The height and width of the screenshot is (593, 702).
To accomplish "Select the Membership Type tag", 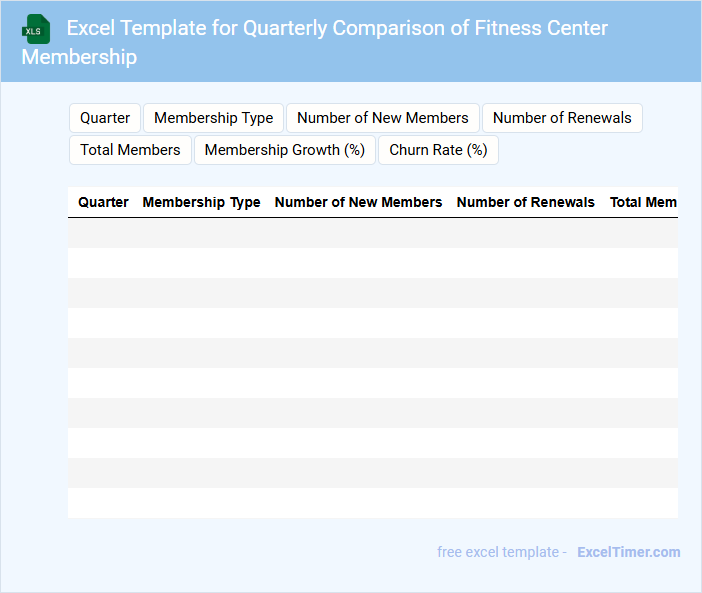I will click(x=213, y=118).
